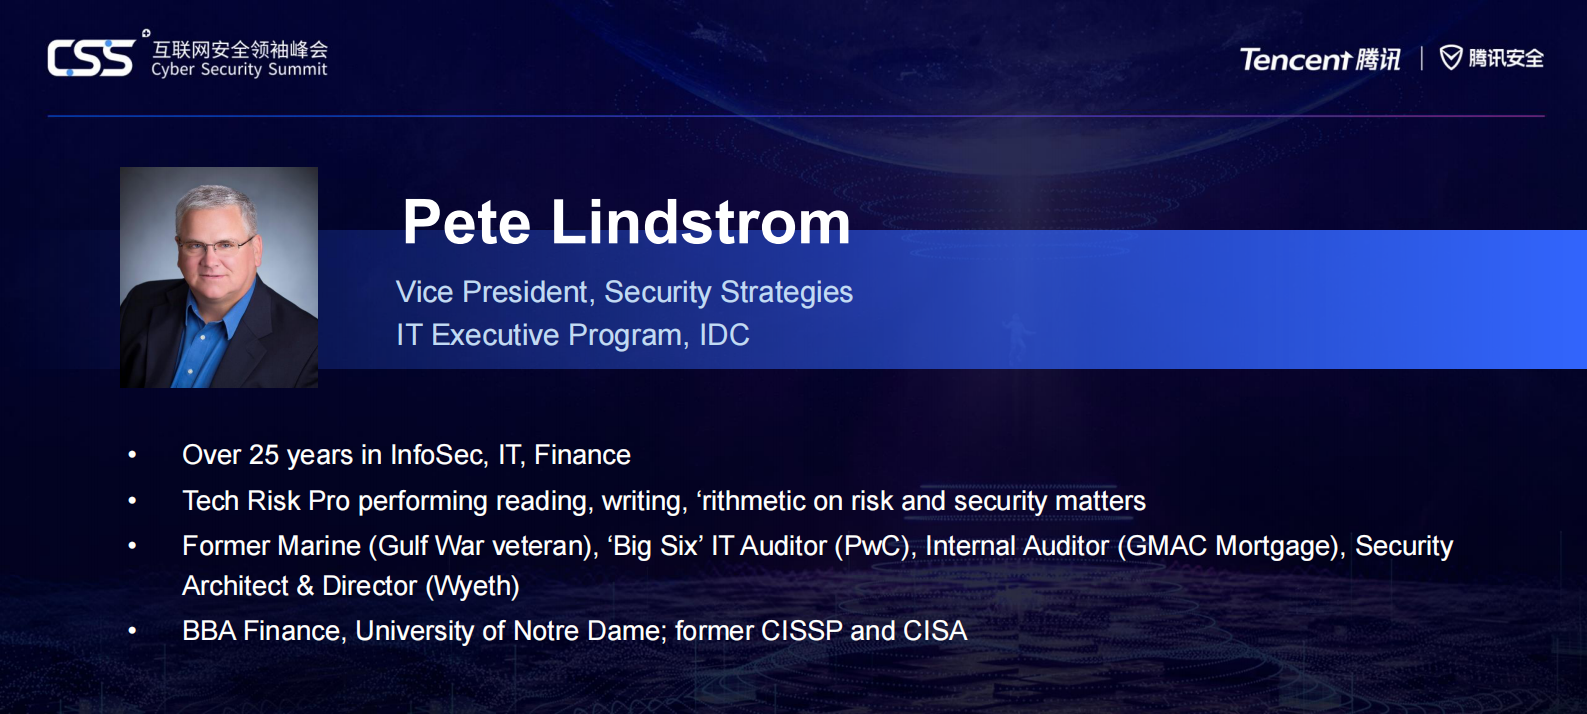Select the 'Over 25 years in InfoSec' bullet text
The width and height of the screenshot is (1587, 714).
pos(406,455)
